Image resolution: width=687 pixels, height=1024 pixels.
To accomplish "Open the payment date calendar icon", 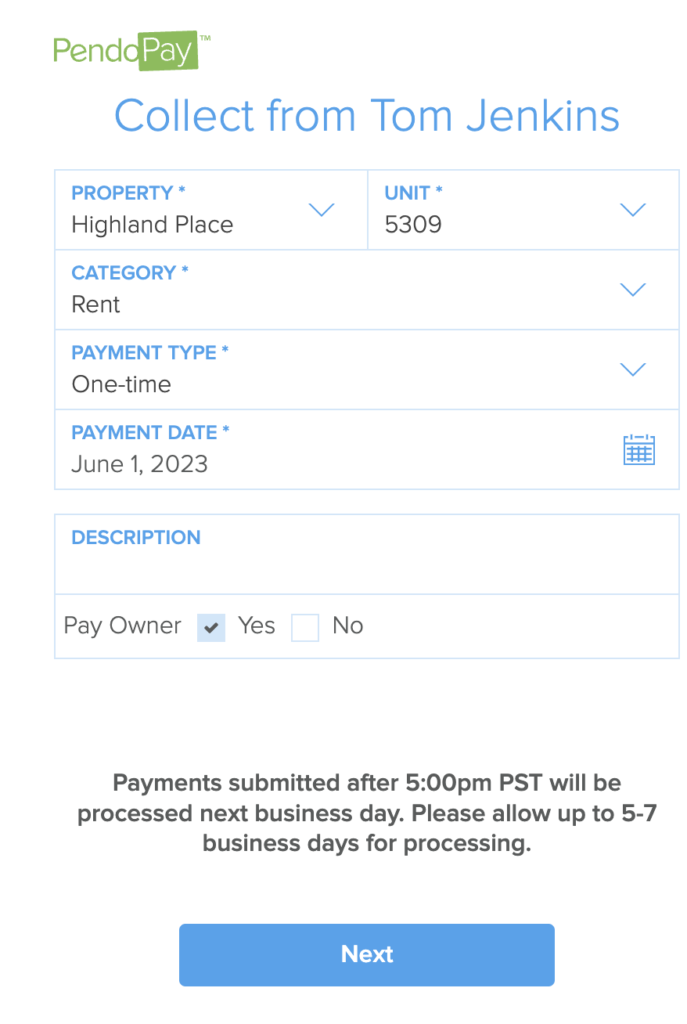I will tap(639, 449).
